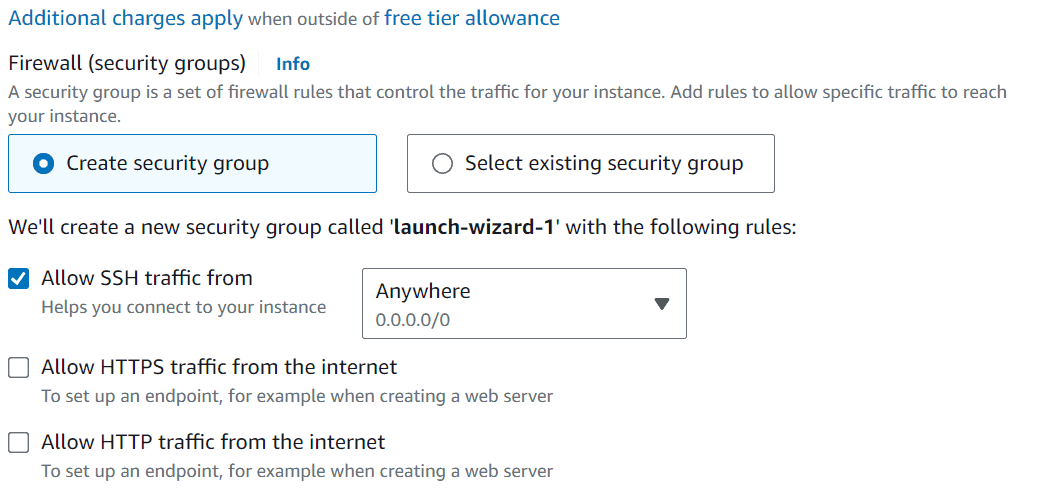Click the dropdown arrow in SSH source box
The image size is (1042, 499).
(x=660, y=304)
